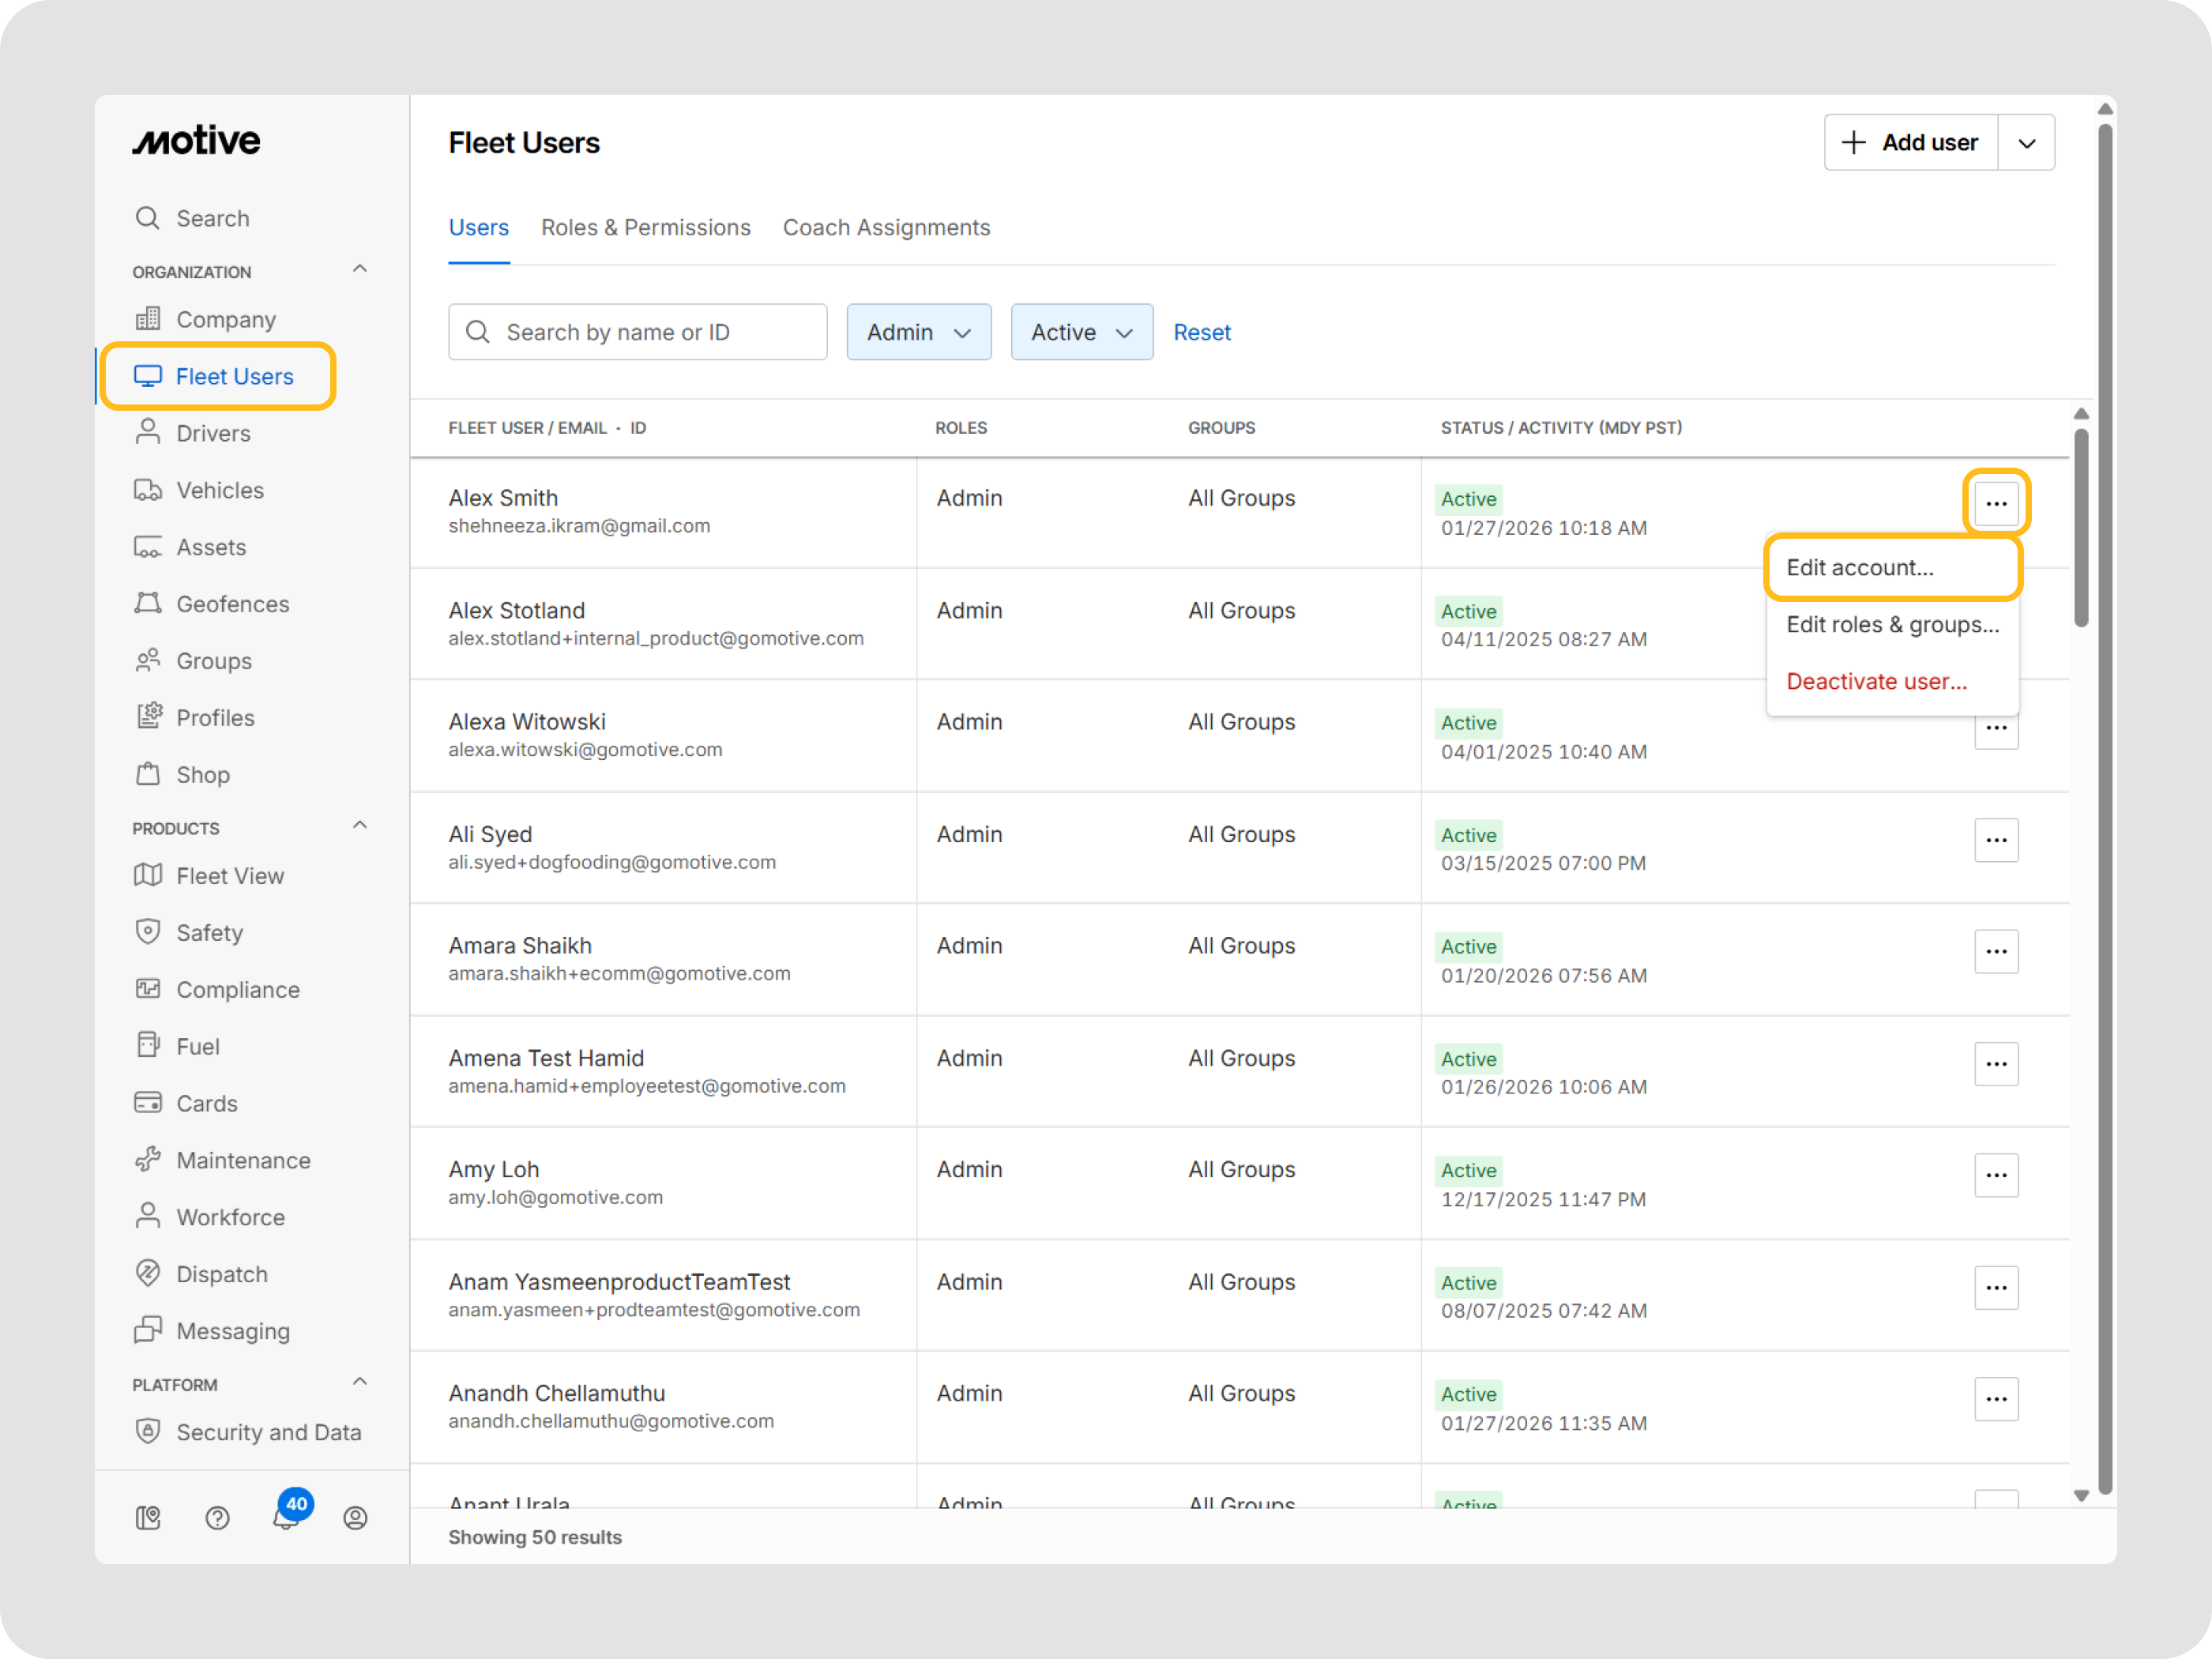Click the help question mark icon
This screenshot has width=2212, height=1659.
[x=217, y=1518]
